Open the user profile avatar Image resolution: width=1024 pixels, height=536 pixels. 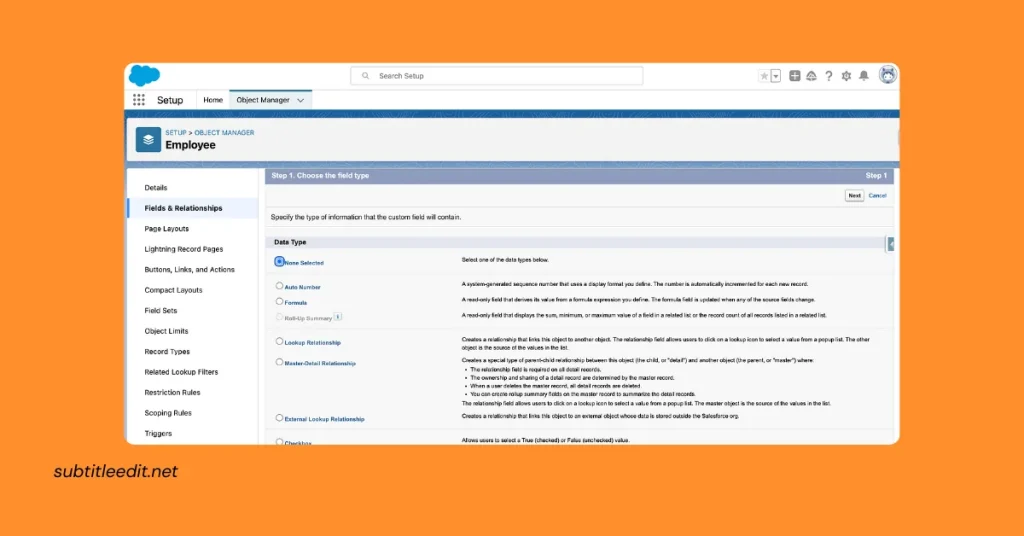click(887, 76)
